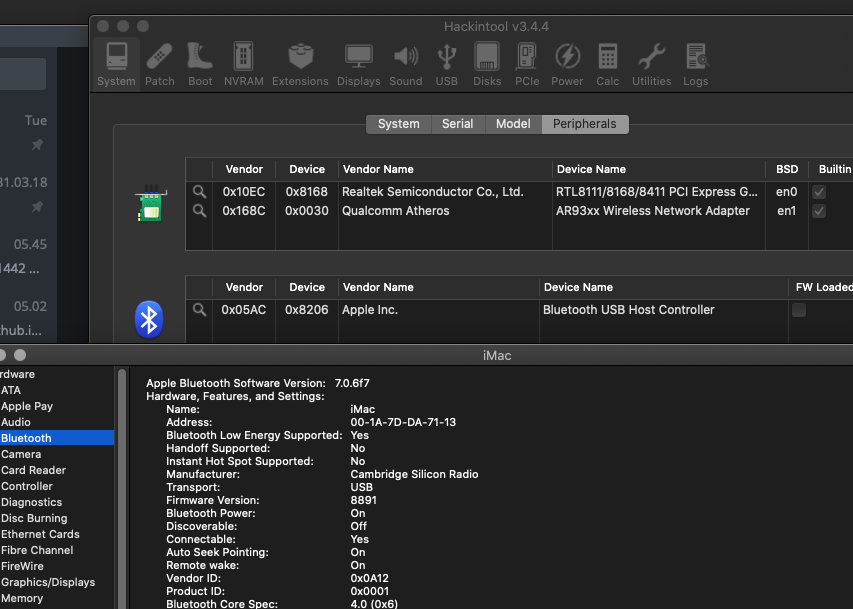Open the Sound toolbar section

point(406,64)
